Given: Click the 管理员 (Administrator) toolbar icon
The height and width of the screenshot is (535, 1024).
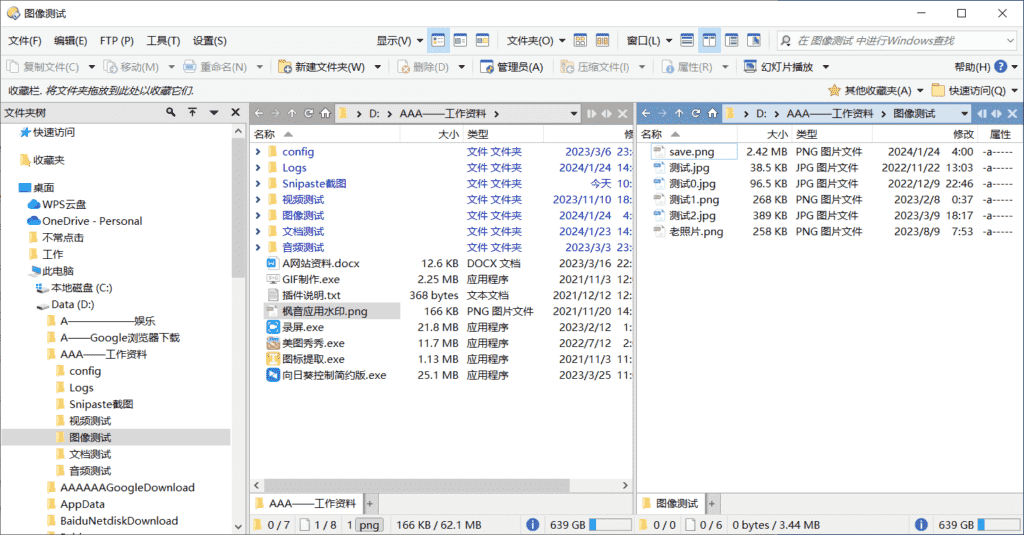Looking at the screenshot, I should [x=487, y=67].
